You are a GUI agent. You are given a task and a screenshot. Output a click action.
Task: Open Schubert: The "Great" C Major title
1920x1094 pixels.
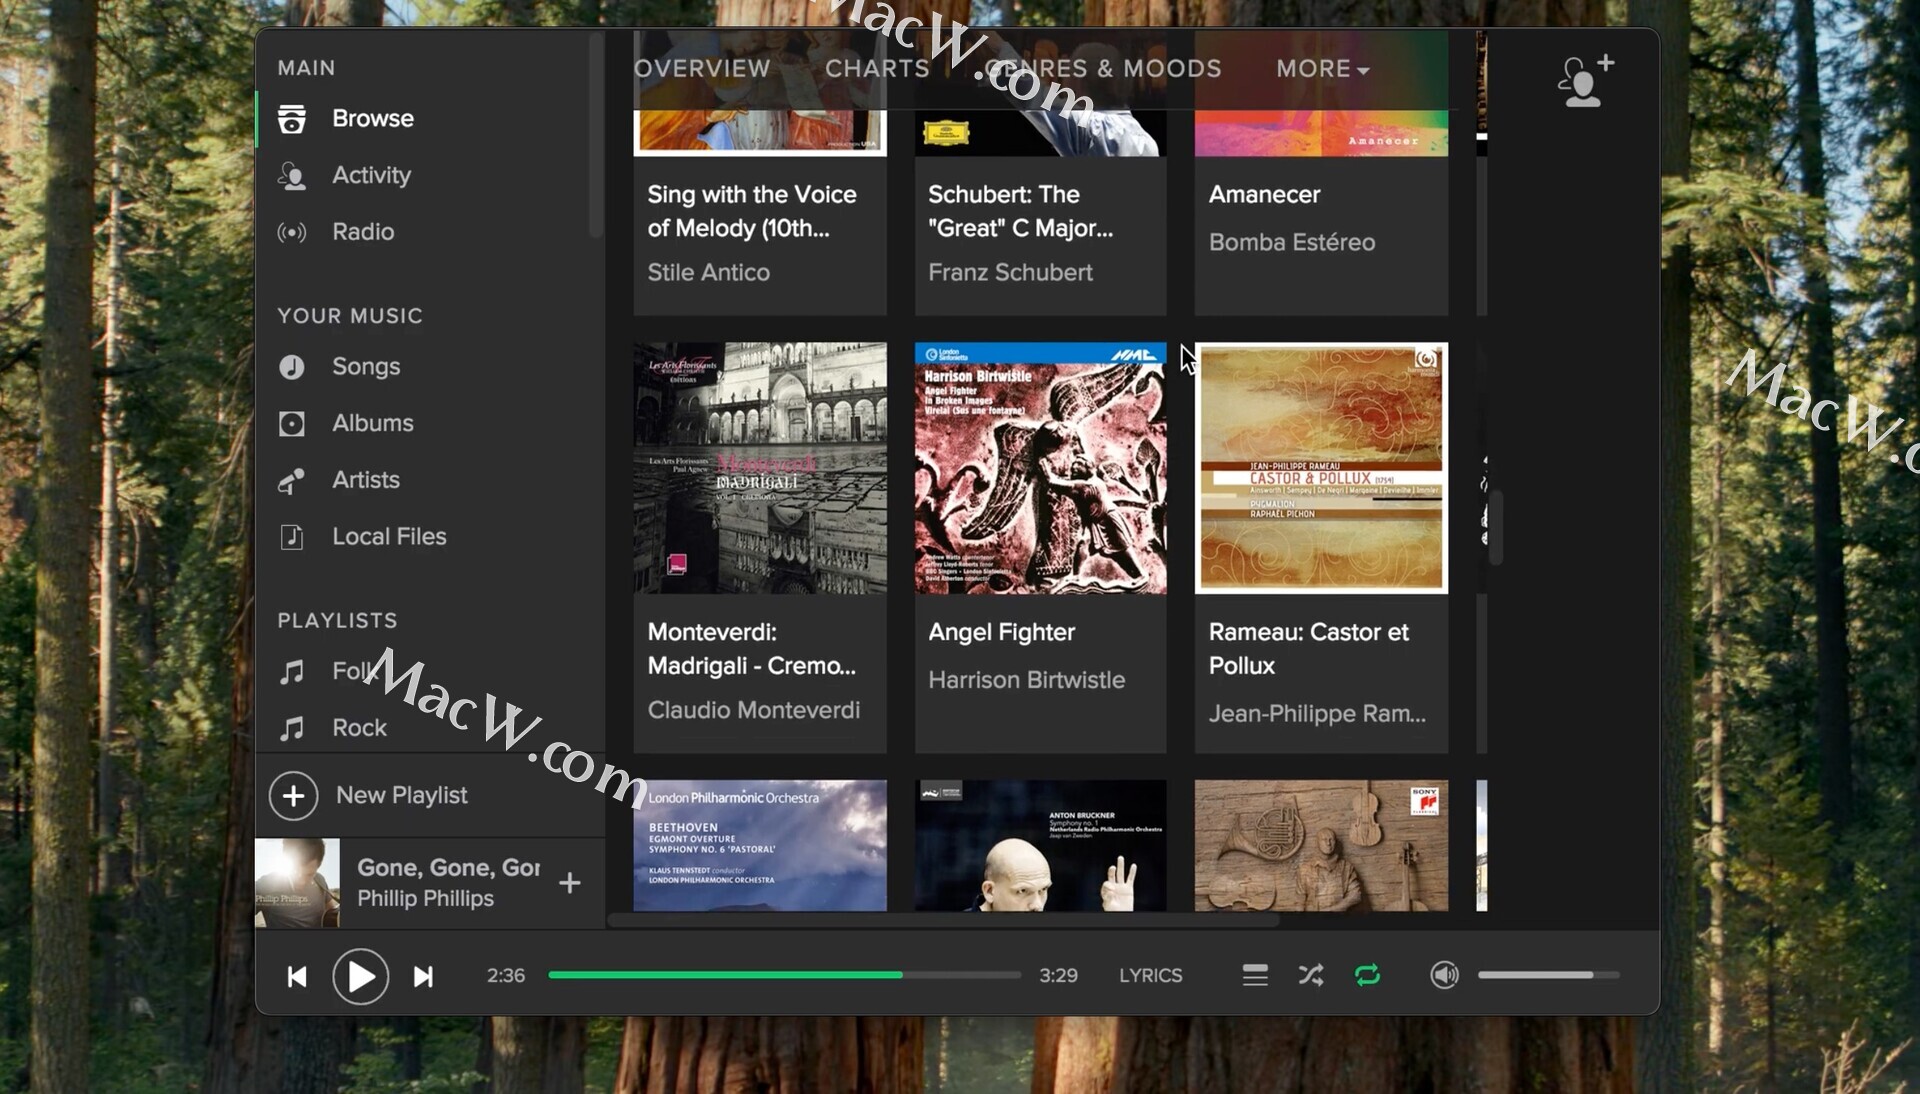[1020, 212]
